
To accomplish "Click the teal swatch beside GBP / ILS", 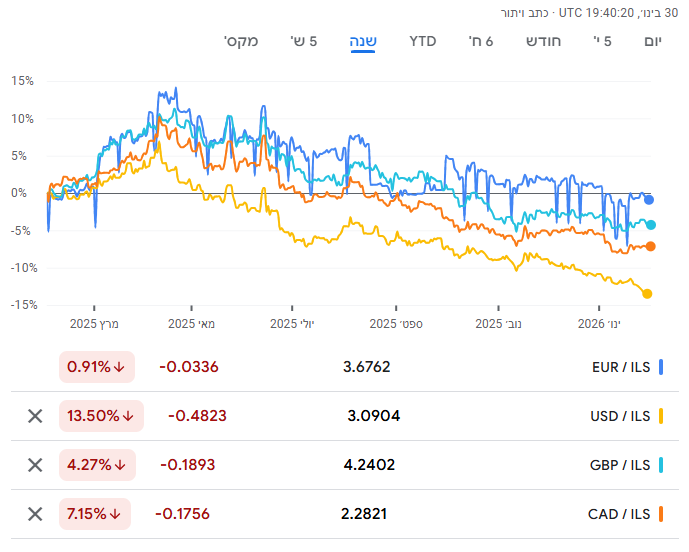I will pyautogui.click(x=661, y=465).
